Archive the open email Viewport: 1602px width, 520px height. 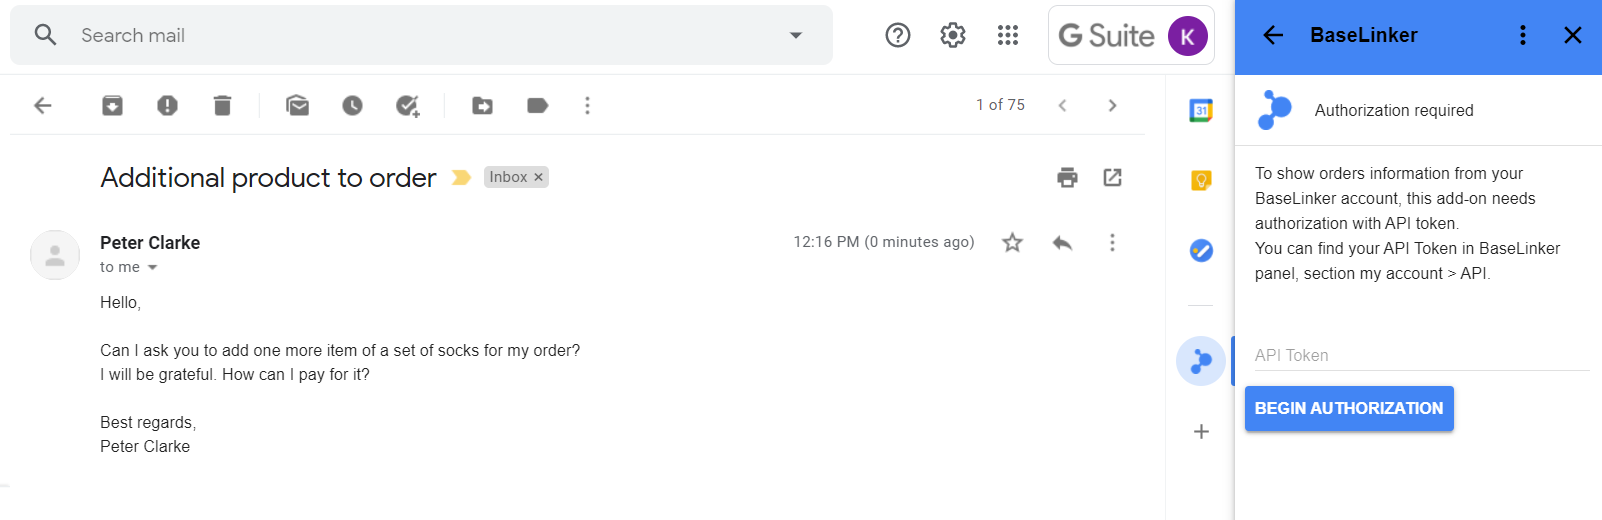[x=112, y=105]
